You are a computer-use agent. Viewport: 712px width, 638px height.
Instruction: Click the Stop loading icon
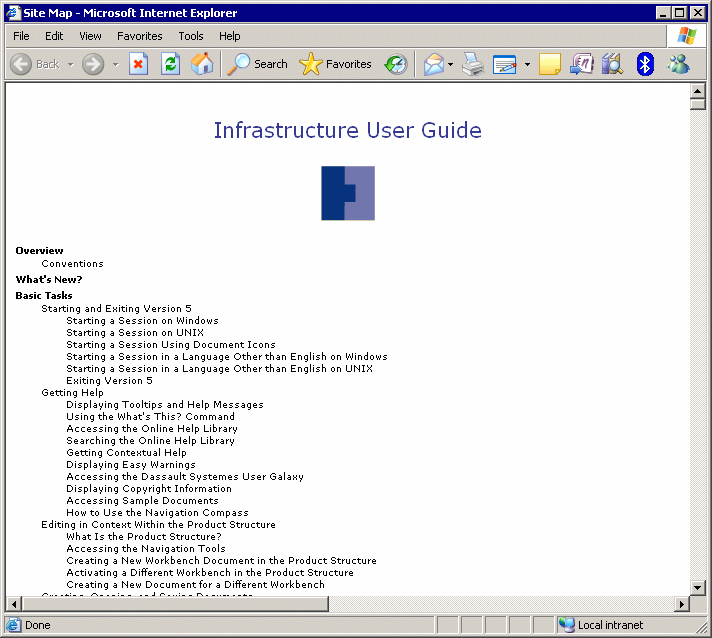pos(138,64)
